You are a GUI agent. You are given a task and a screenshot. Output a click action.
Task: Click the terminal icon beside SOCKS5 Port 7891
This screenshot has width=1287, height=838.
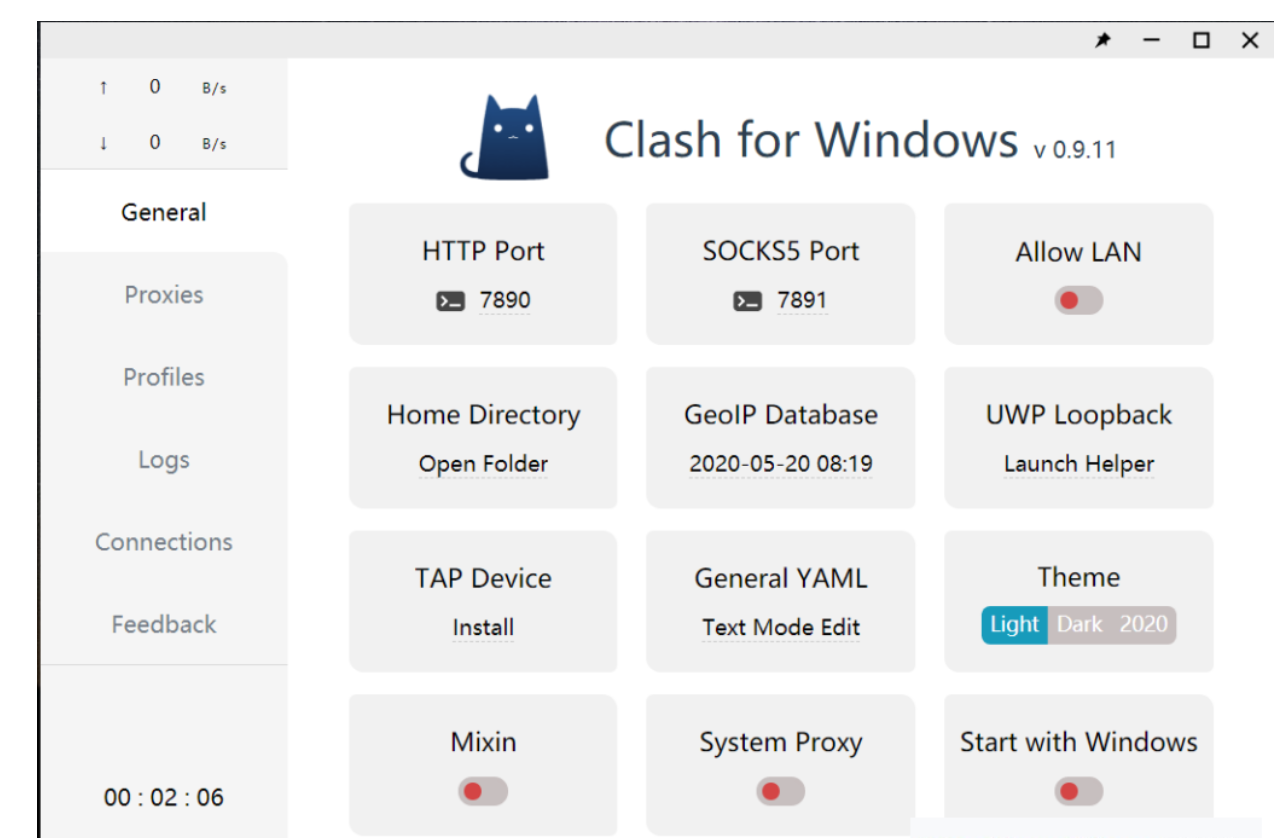point(748,301)
